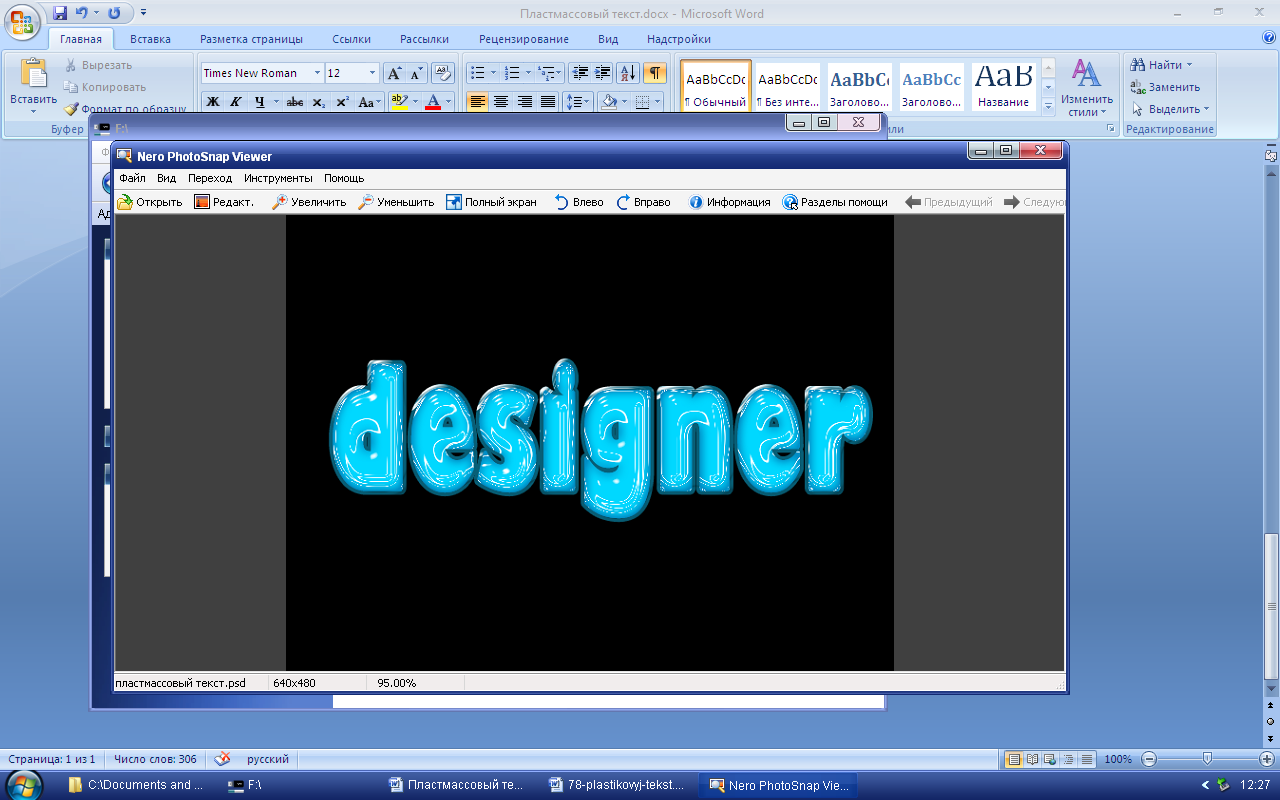Screen dimensions: 1280x800
Task: Open Редакт. editor in PhotoSnap Viewer
Action: tap(224, 202)
